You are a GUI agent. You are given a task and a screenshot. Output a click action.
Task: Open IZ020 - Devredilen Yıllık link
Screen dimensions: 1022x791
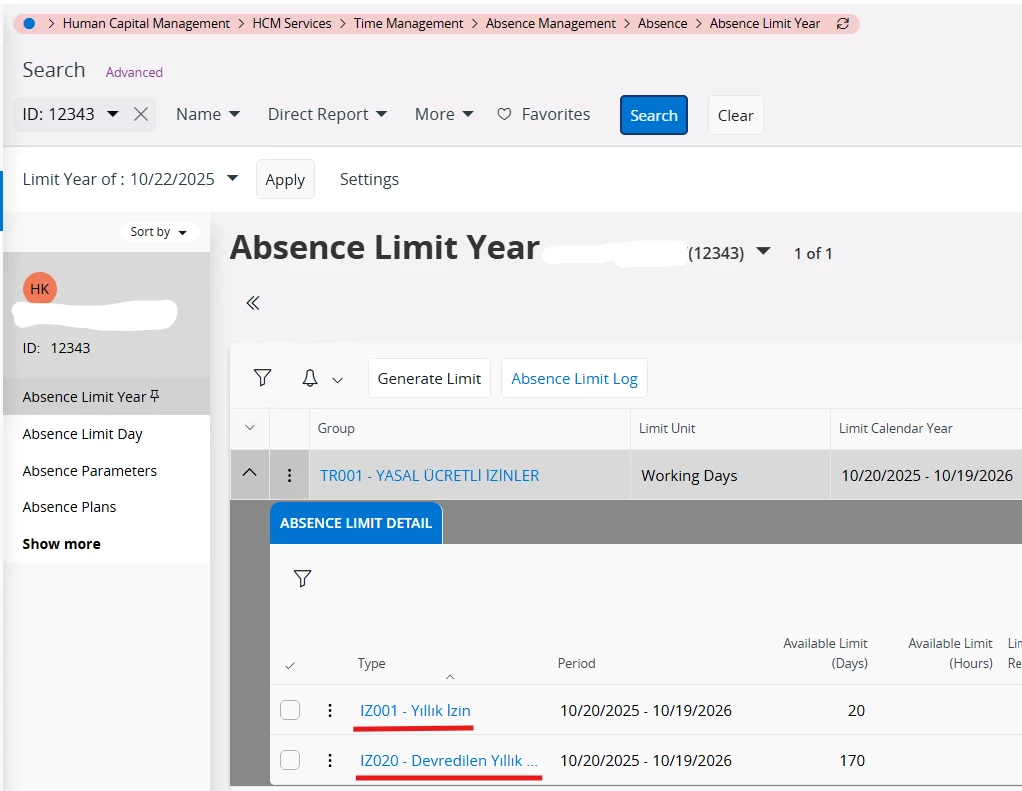coord(449,760)
